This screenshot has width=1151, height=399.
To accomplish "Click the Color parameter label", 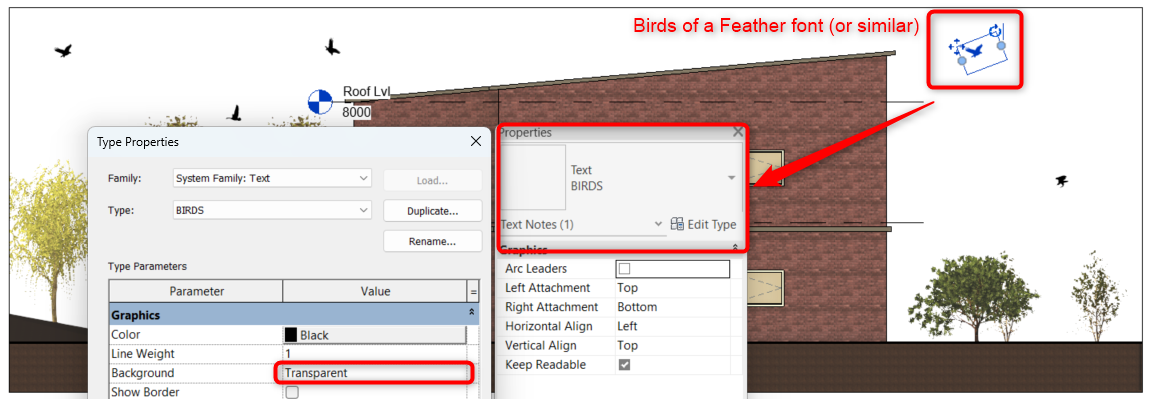I will click(126, 334).
